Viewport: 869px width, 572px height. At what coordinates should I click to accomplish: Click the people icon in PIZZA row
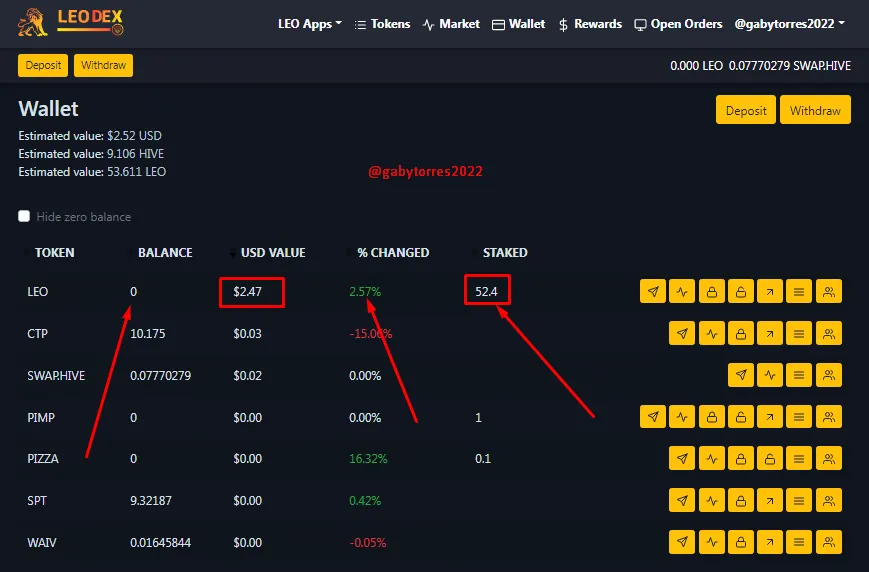[829, 458]
